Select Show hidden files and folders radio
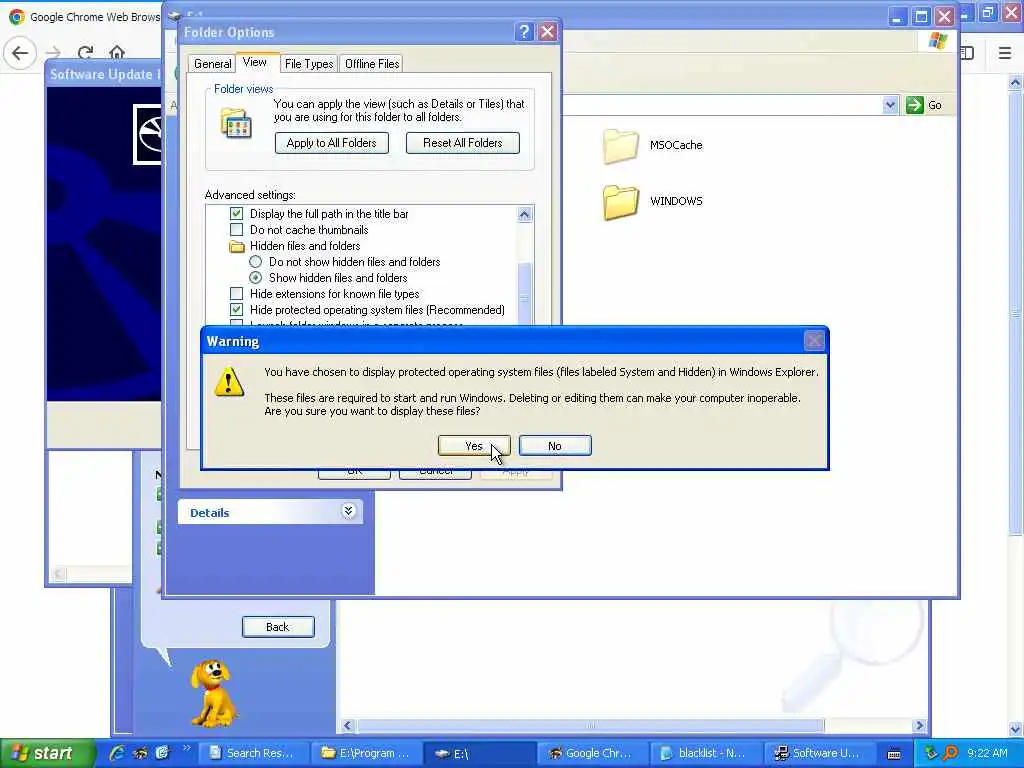 click(255, 278)
